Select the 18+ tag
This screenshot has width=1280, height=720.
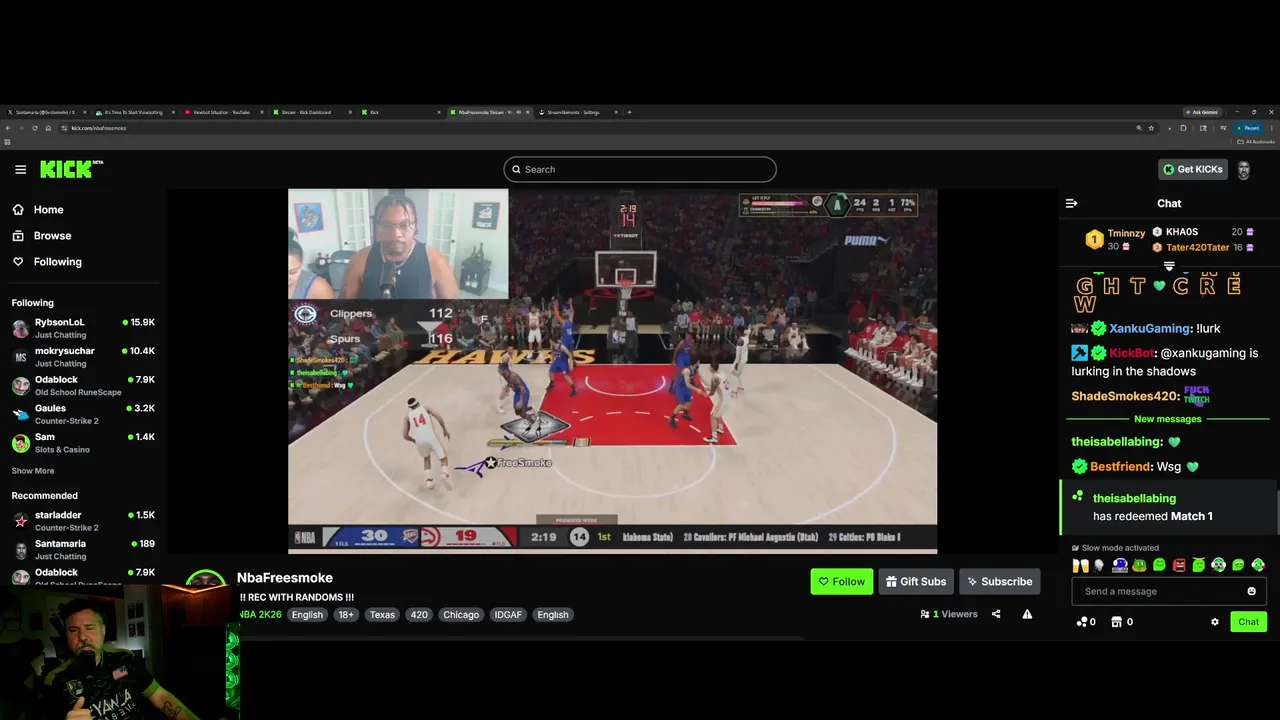[345, 614]
